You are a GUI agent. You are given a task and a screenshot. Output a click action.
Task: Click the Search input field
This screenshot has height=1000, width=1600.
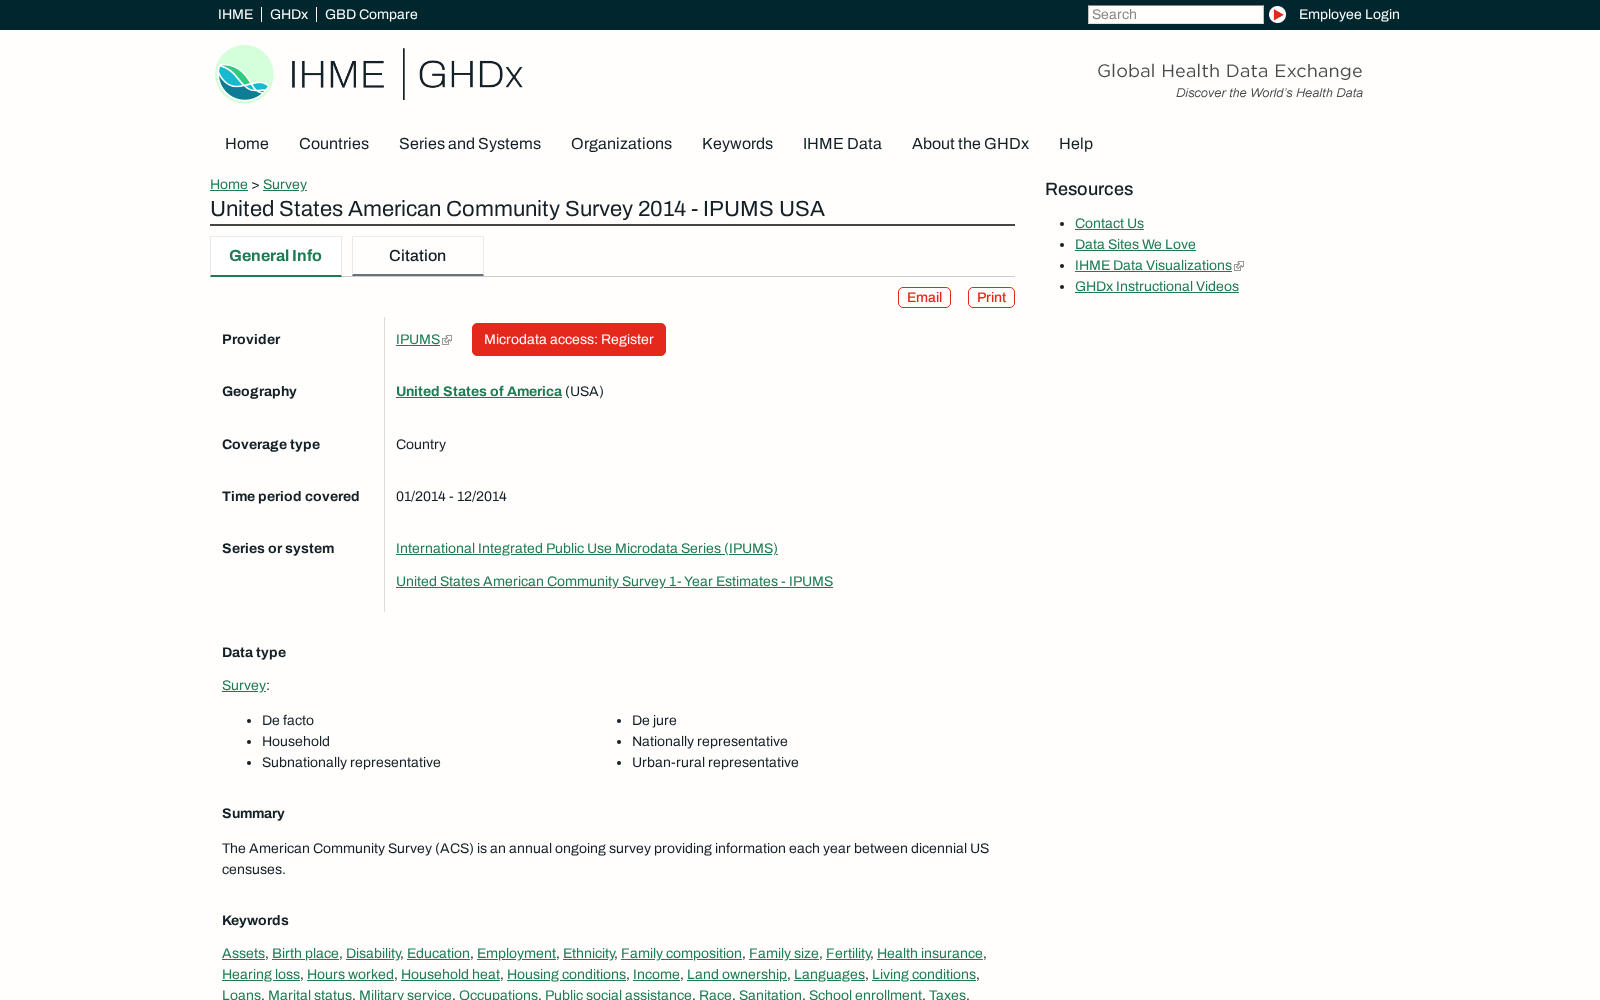tap(1176, 14)
